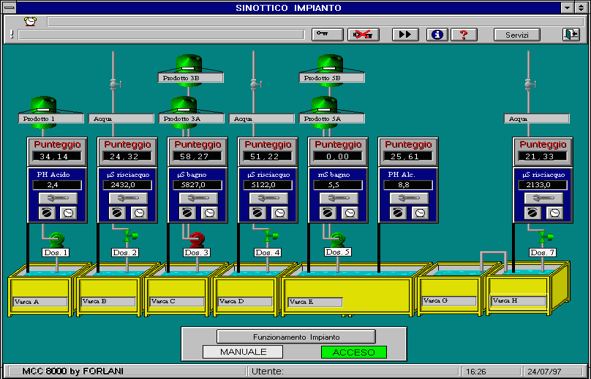Click the Servizi button
This screenshot has width=591, height=379.
pos(517,35)
